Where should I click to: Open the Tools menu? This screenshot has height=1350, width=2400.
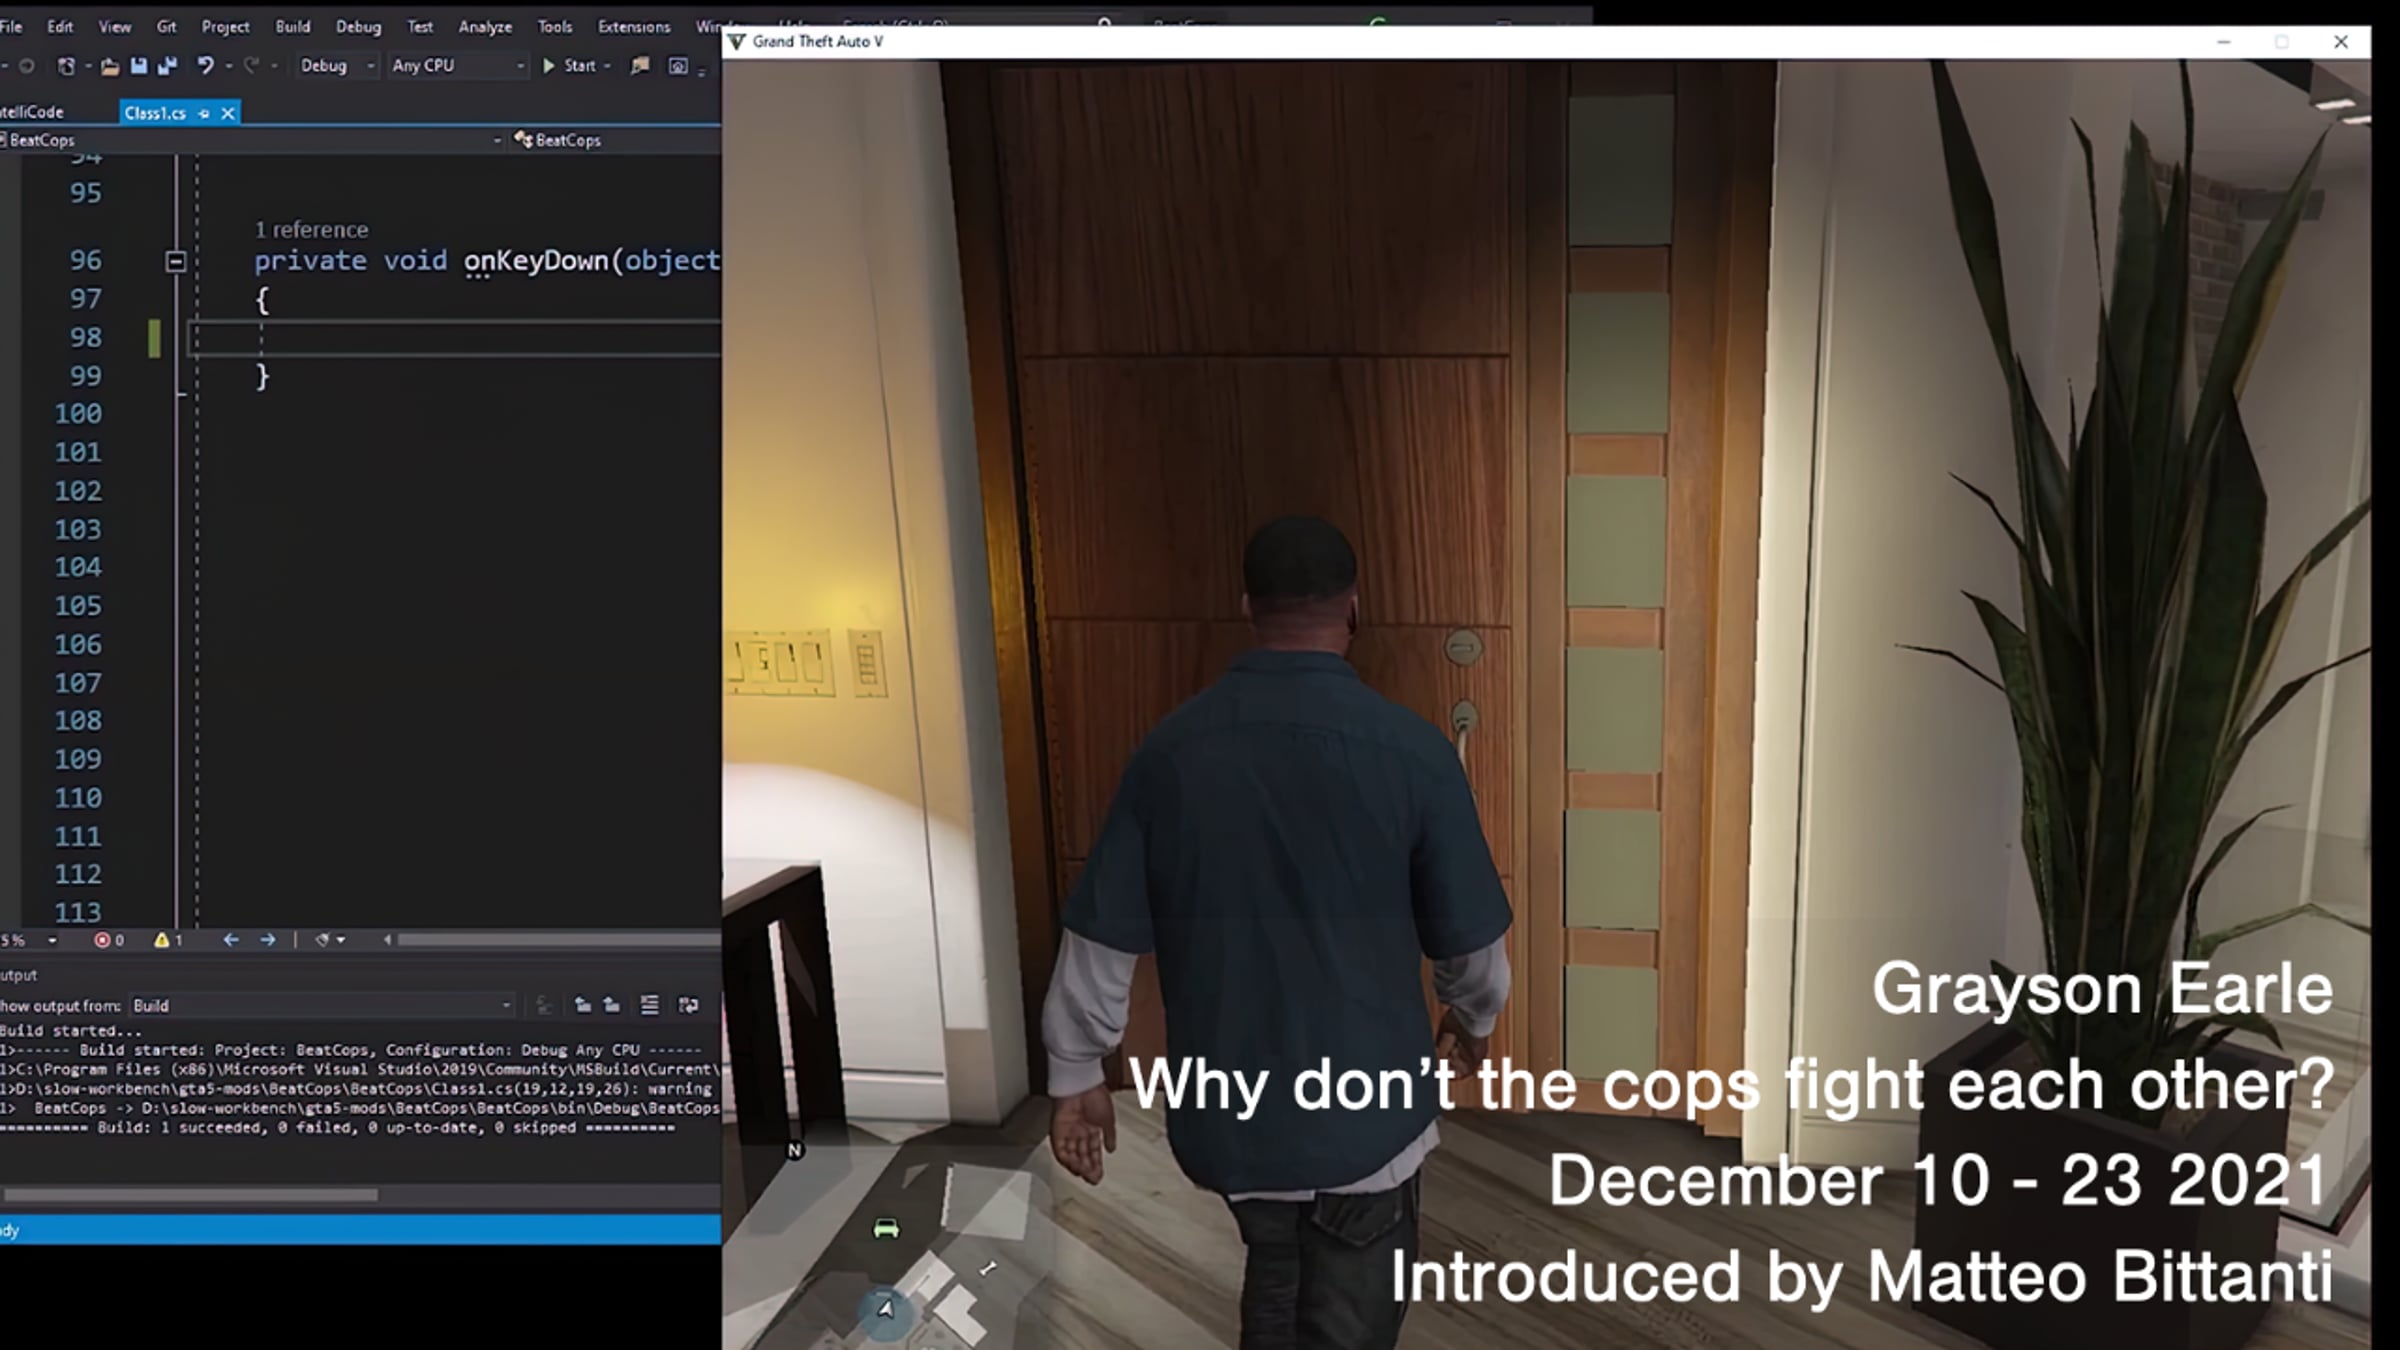click(x=555, y=27)
